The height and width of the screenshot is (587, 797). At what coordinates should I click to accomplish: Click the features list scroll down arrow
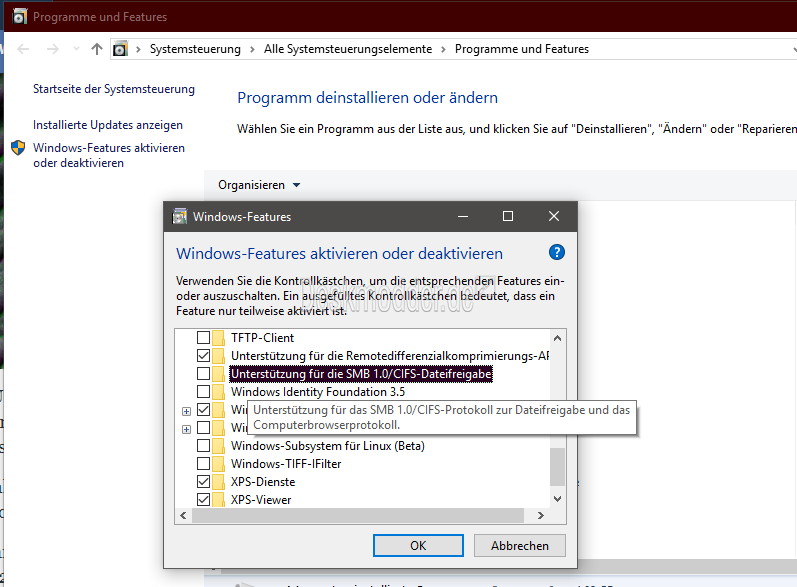tap(558, 499)
